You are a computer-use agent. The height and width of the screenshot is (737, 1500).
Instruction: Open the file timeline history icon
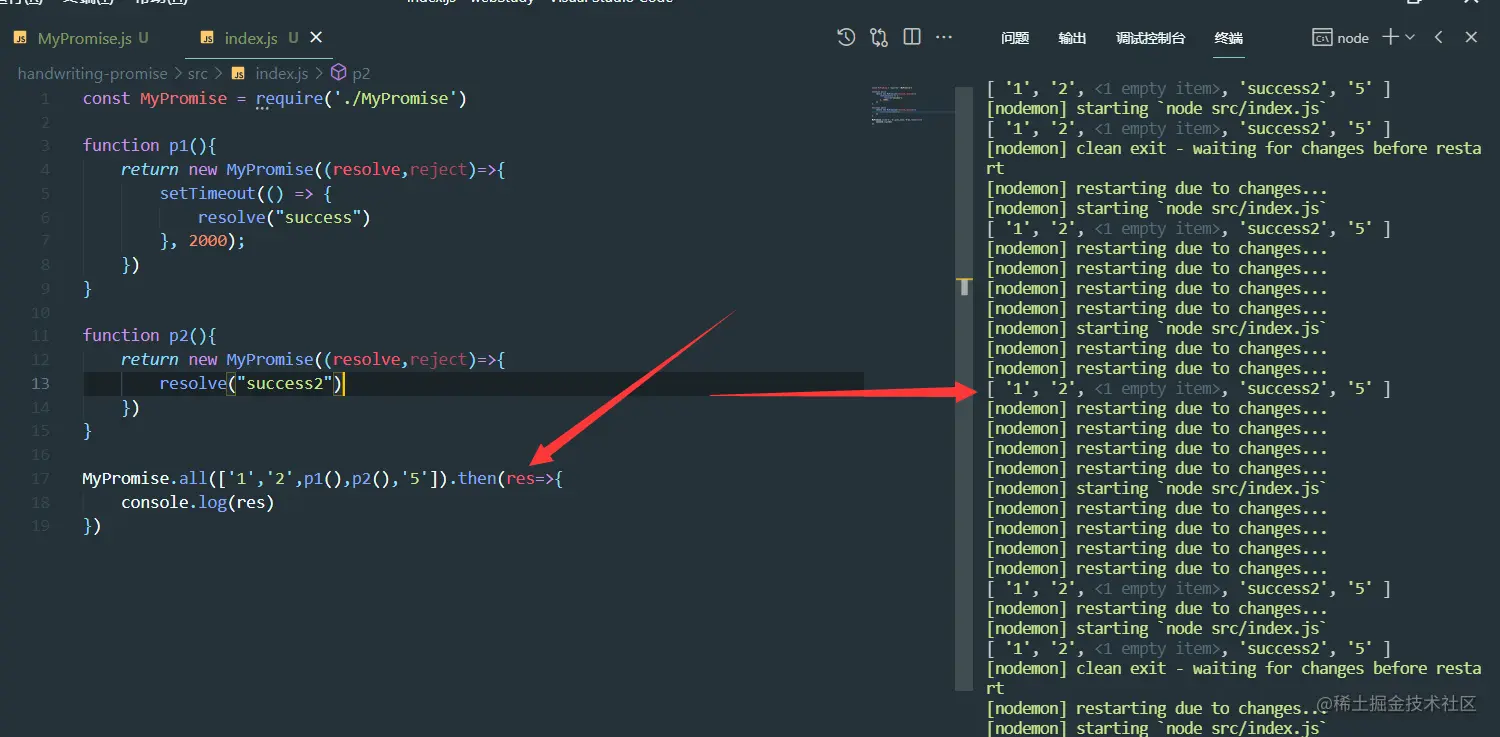[846, 38]
